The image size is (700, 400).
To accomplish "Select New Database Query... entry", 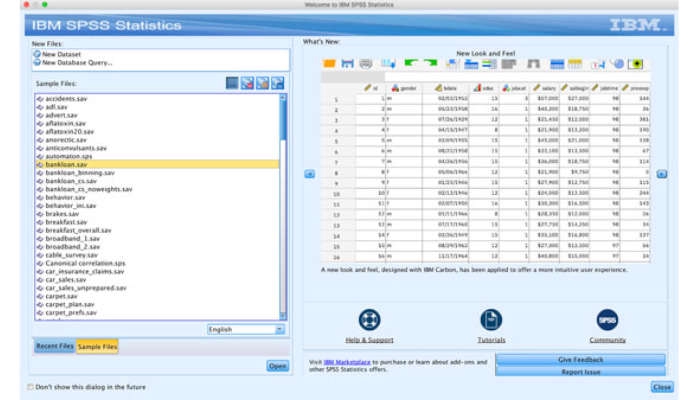I will coord(73,62).
